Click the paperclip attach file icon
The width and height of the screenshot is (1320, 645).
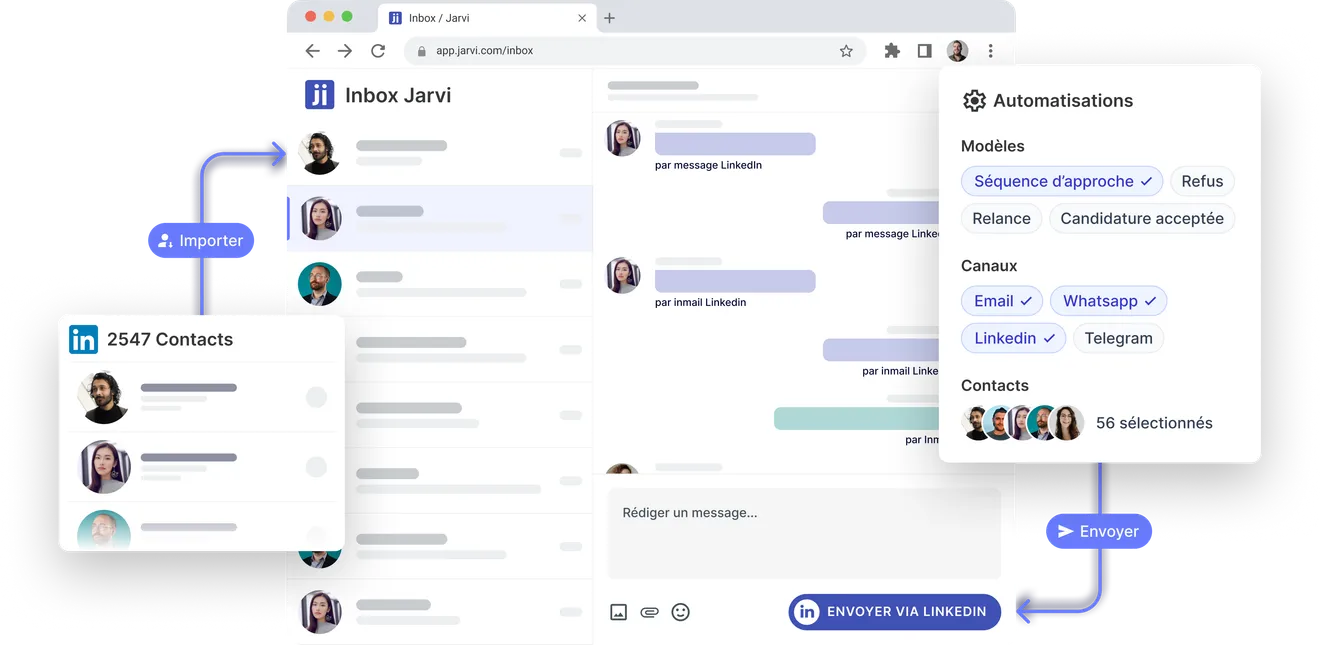tap(649, 612)
